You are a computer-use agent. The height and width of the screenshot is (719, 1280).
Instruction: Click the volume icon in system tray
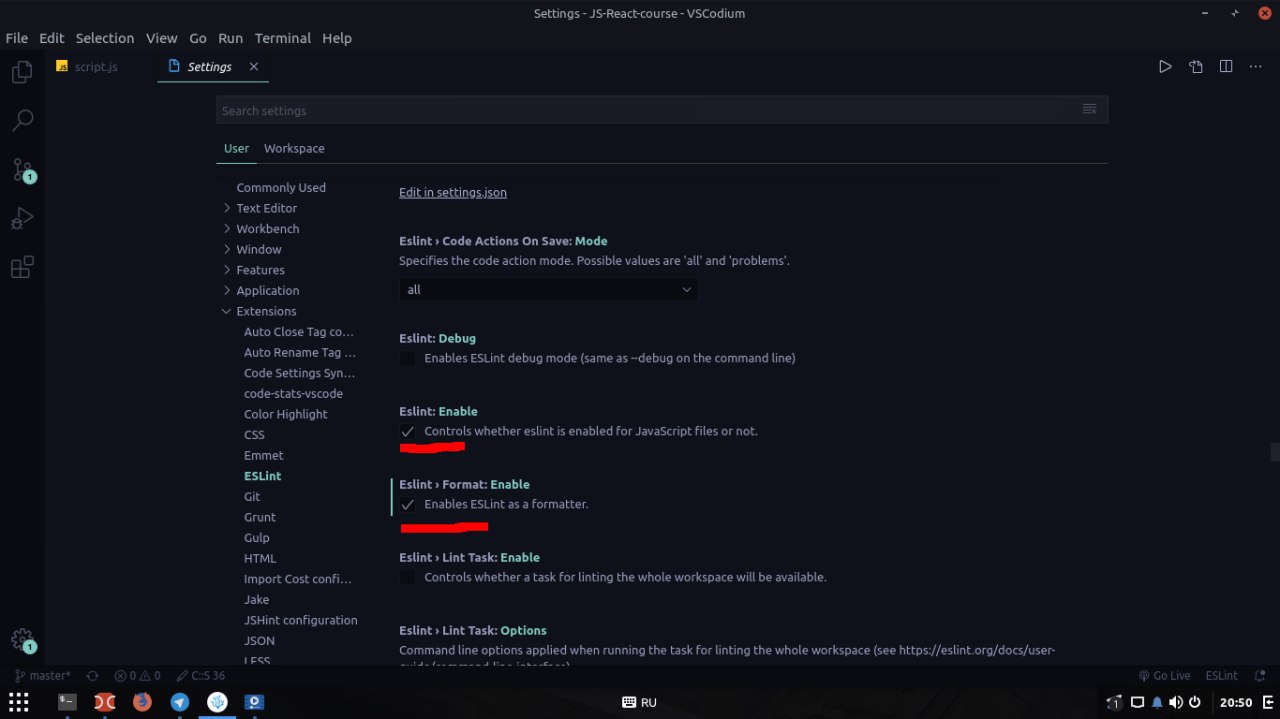(1176, 702)
